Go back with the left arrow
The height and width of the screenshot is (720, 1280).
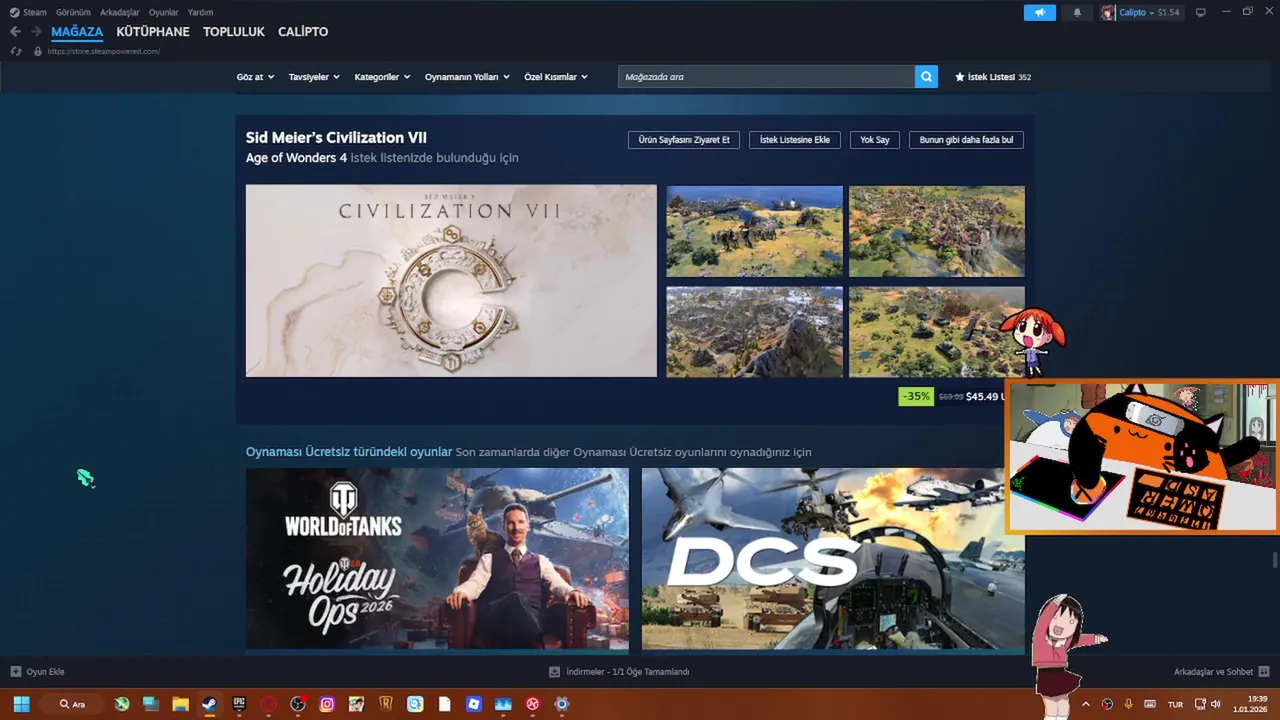[15, 31]
